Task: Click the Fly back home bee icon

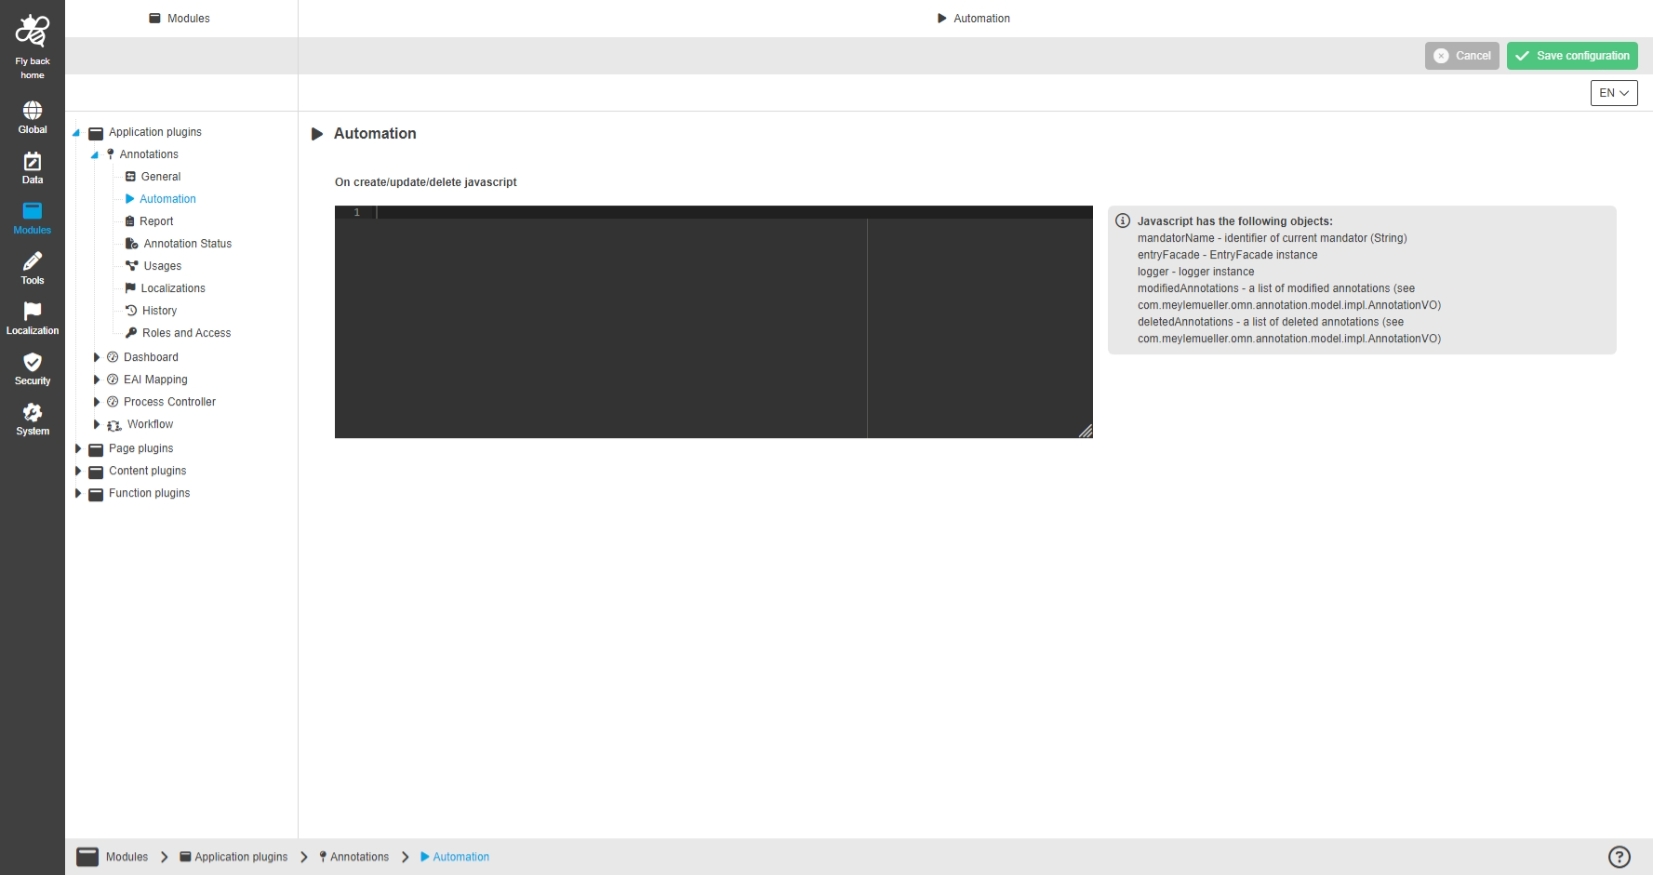Action: tap(32, 31)
